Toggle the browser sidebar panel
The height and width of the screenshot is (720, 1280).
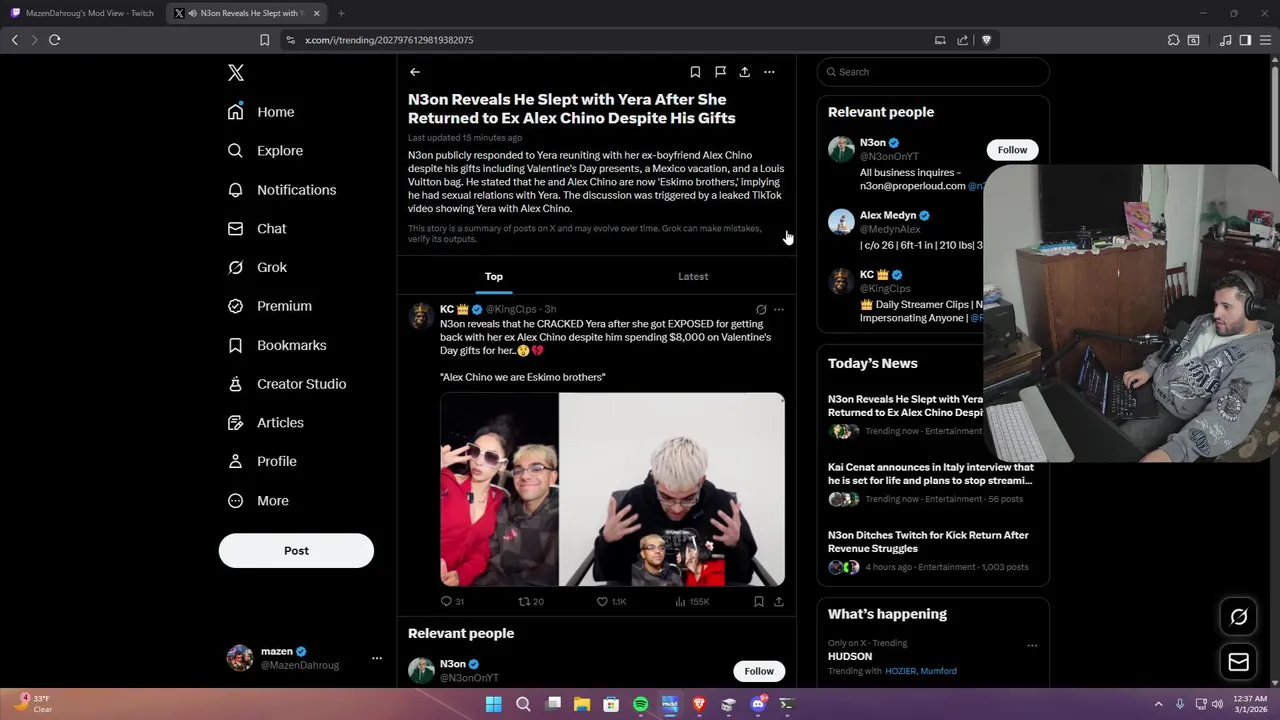[x=1245, y=40]
